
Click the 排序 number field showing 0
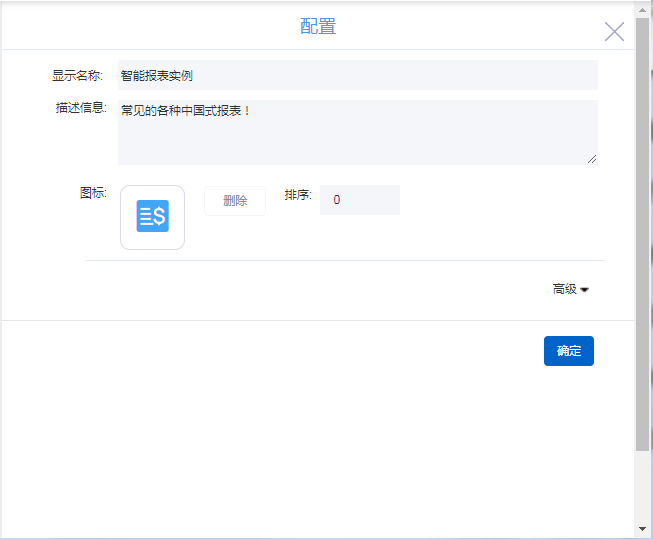(359, 200)
